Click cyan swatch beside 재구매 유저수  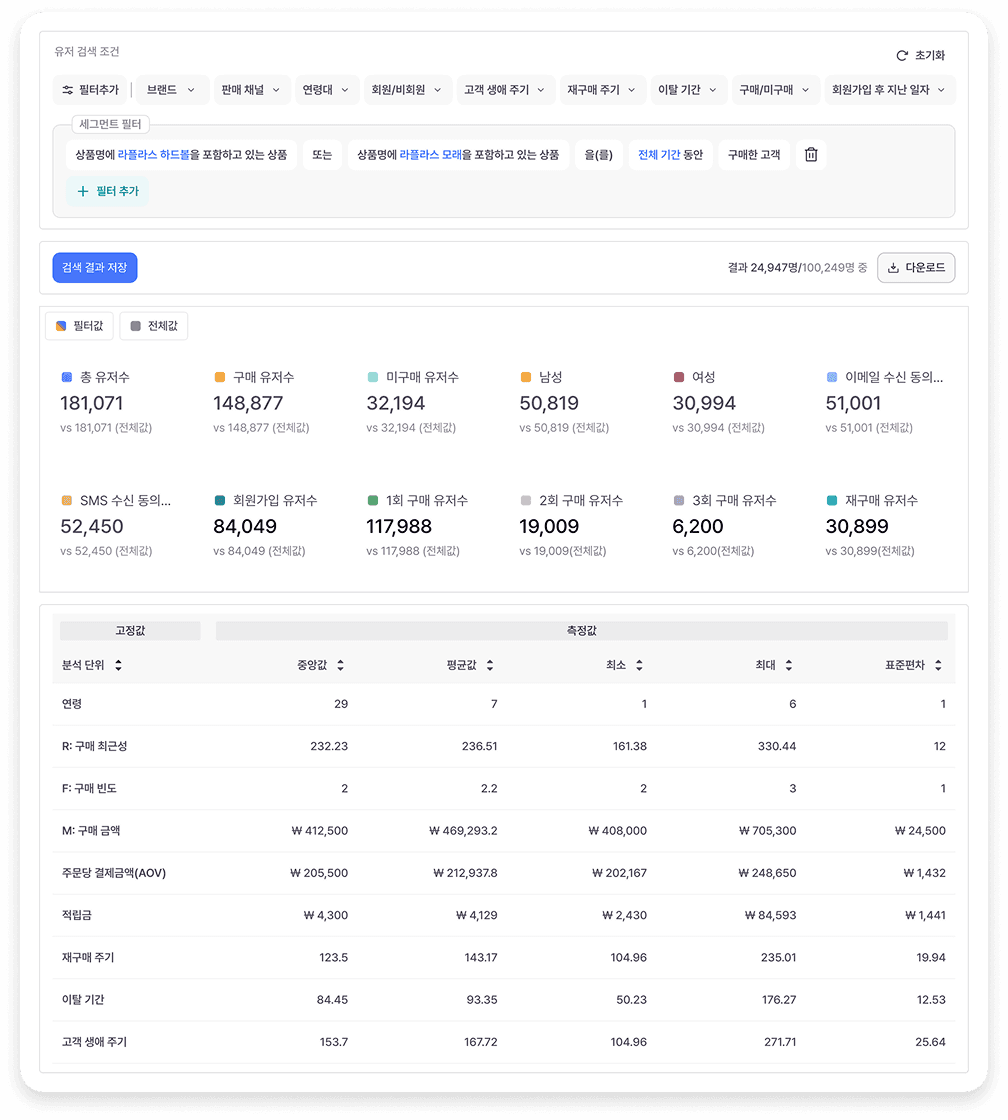coord(832,501)
